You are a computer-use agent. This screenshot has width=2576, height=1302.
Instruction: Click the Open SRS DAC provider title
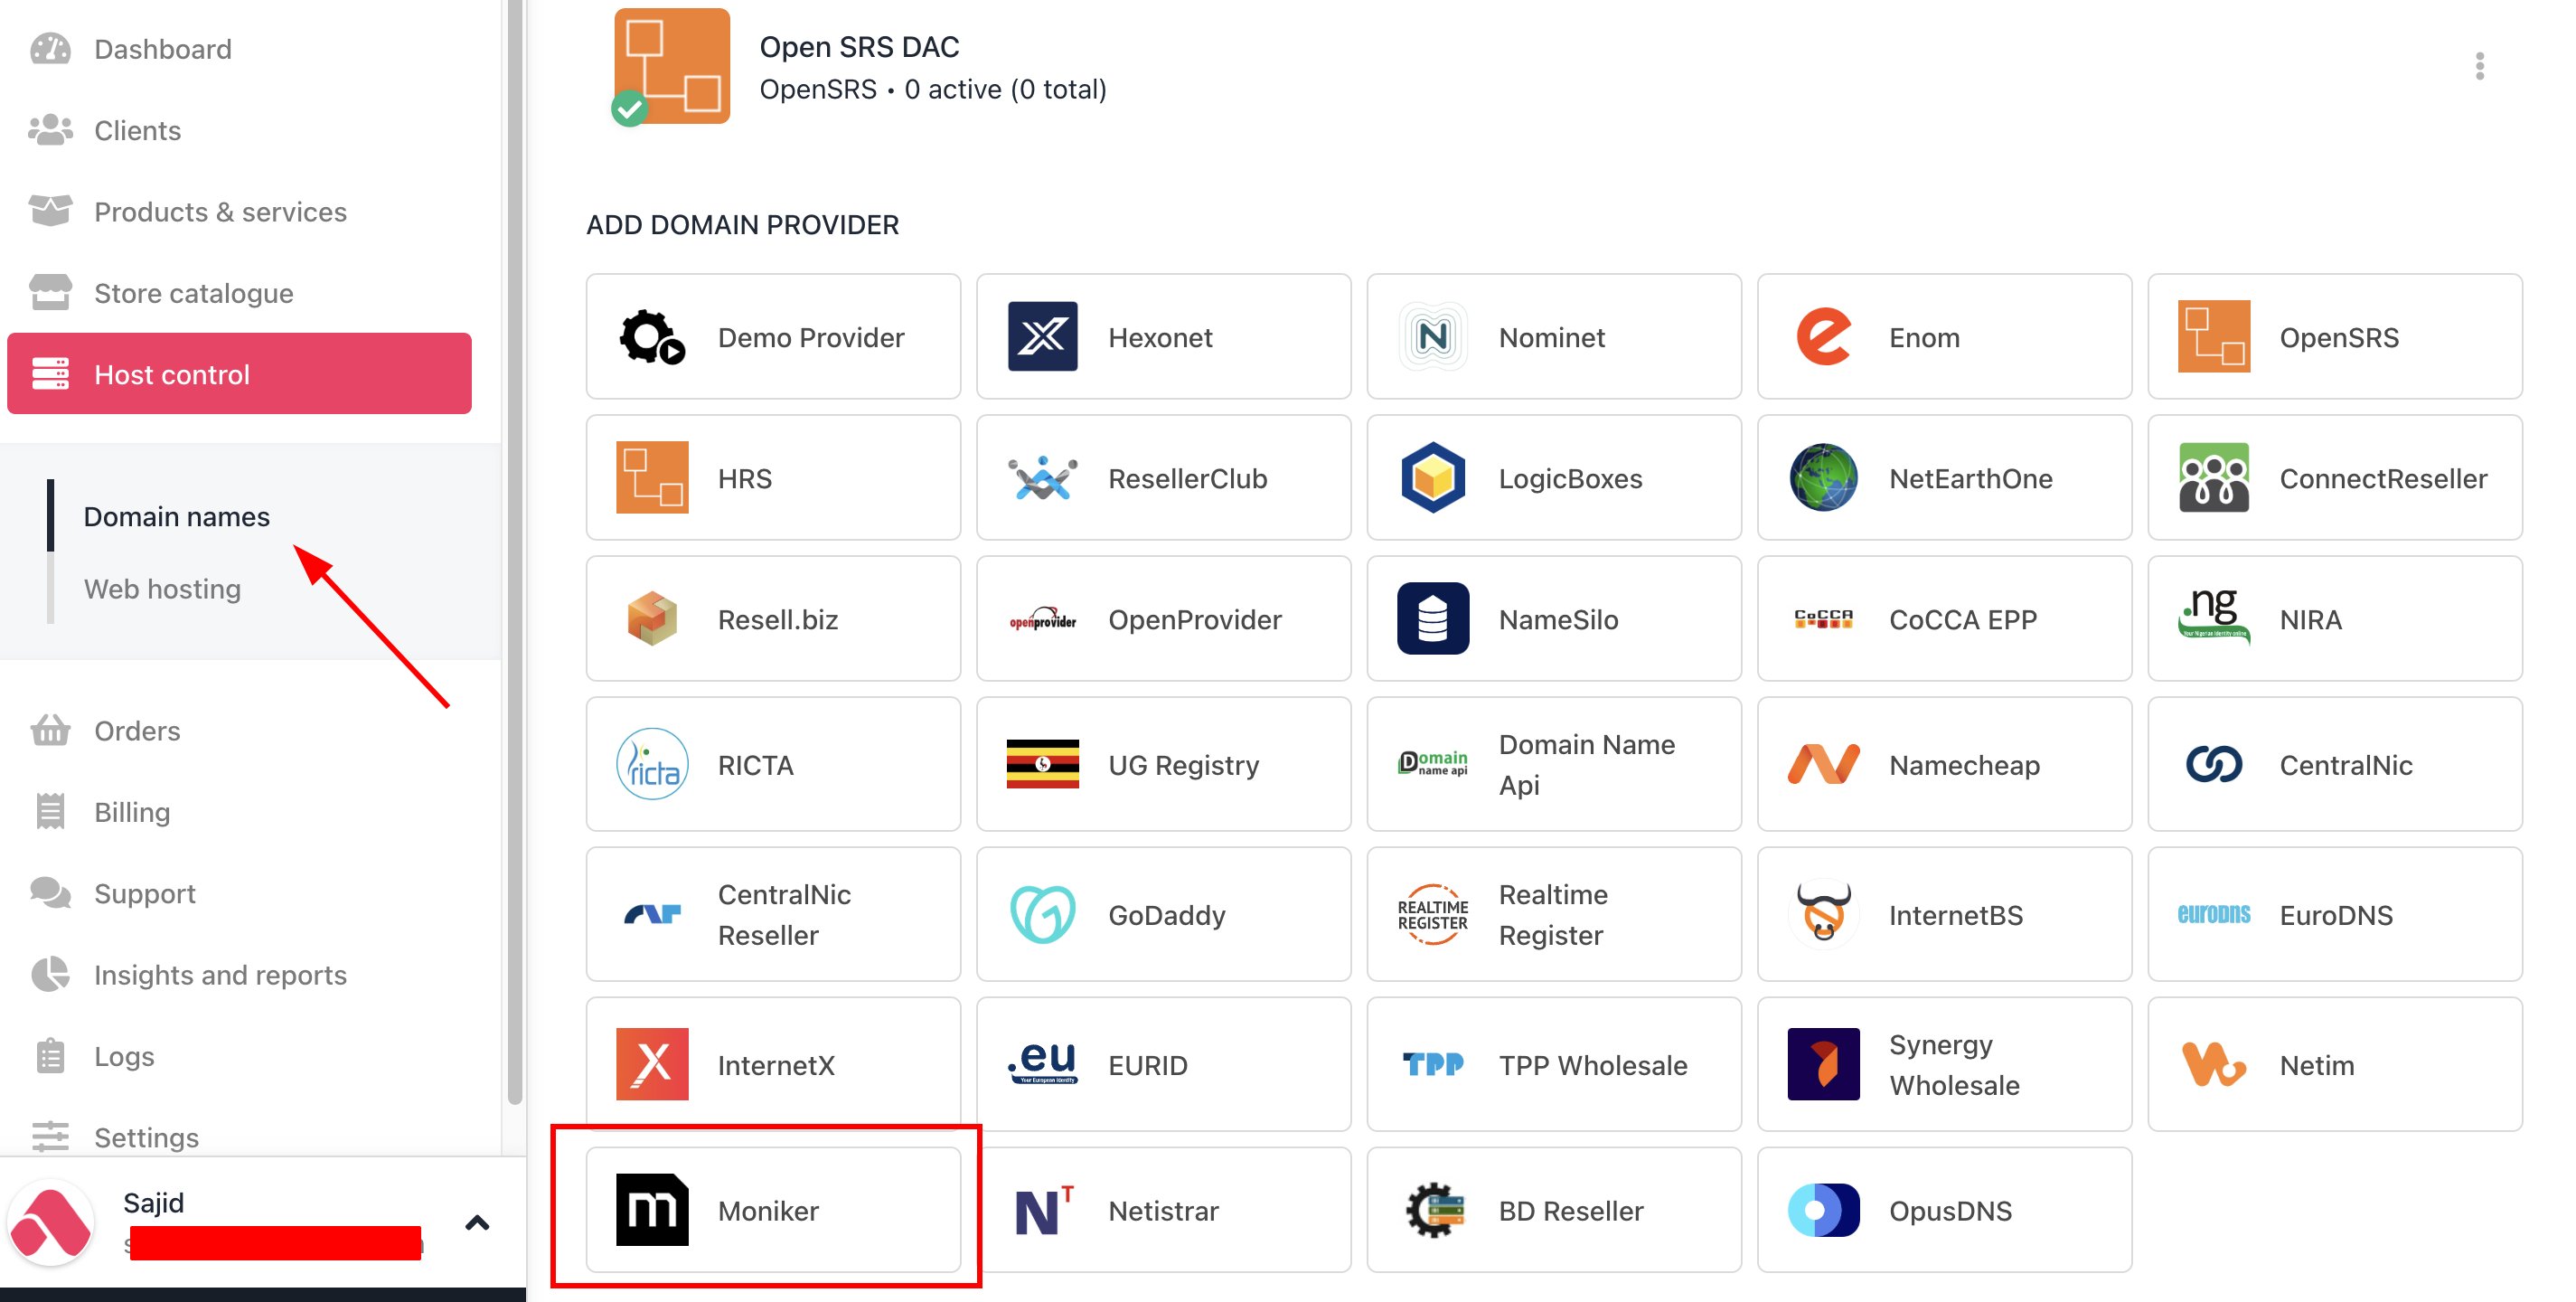tap(859, 46)
